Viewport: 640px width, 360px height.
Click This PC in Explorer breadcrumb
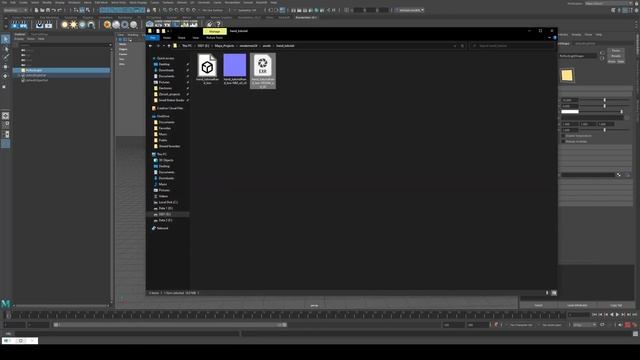pos(187,46)
